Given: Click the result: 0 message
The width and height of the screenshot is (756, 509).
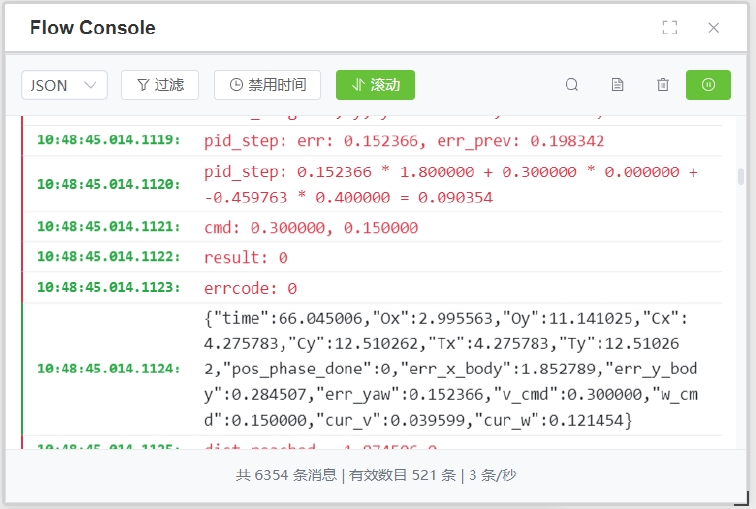Looking at the screenshot, I should coord(245,257).
